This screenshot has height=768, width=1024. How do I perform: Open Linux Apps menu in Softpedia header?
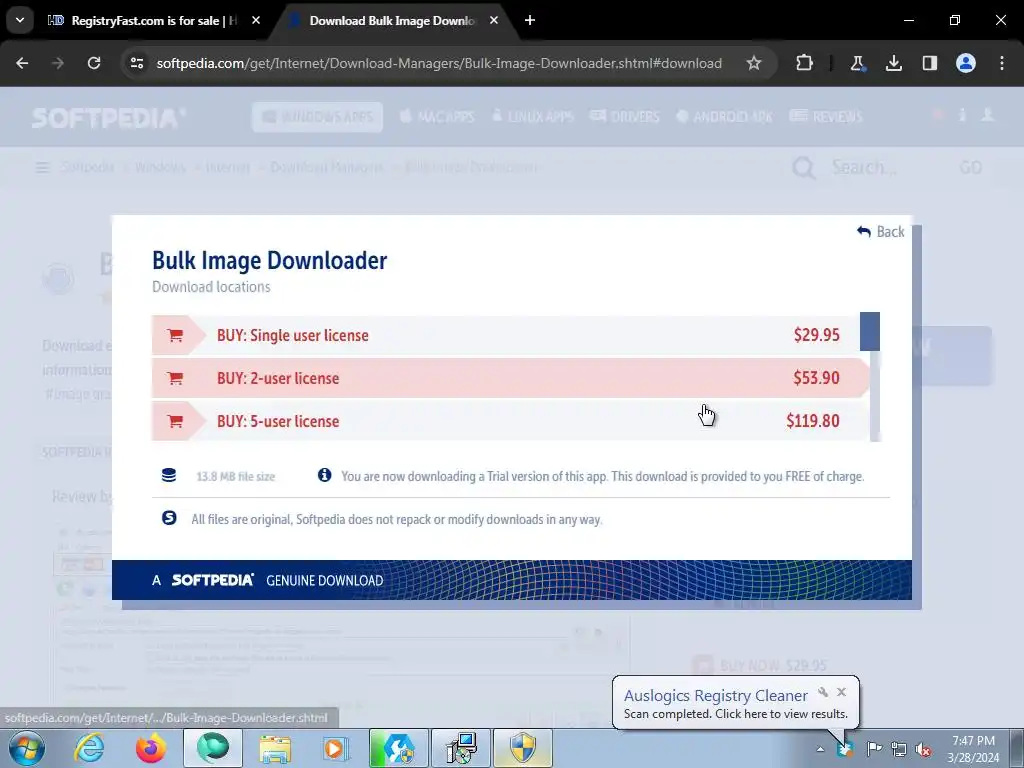pos(533,117)
